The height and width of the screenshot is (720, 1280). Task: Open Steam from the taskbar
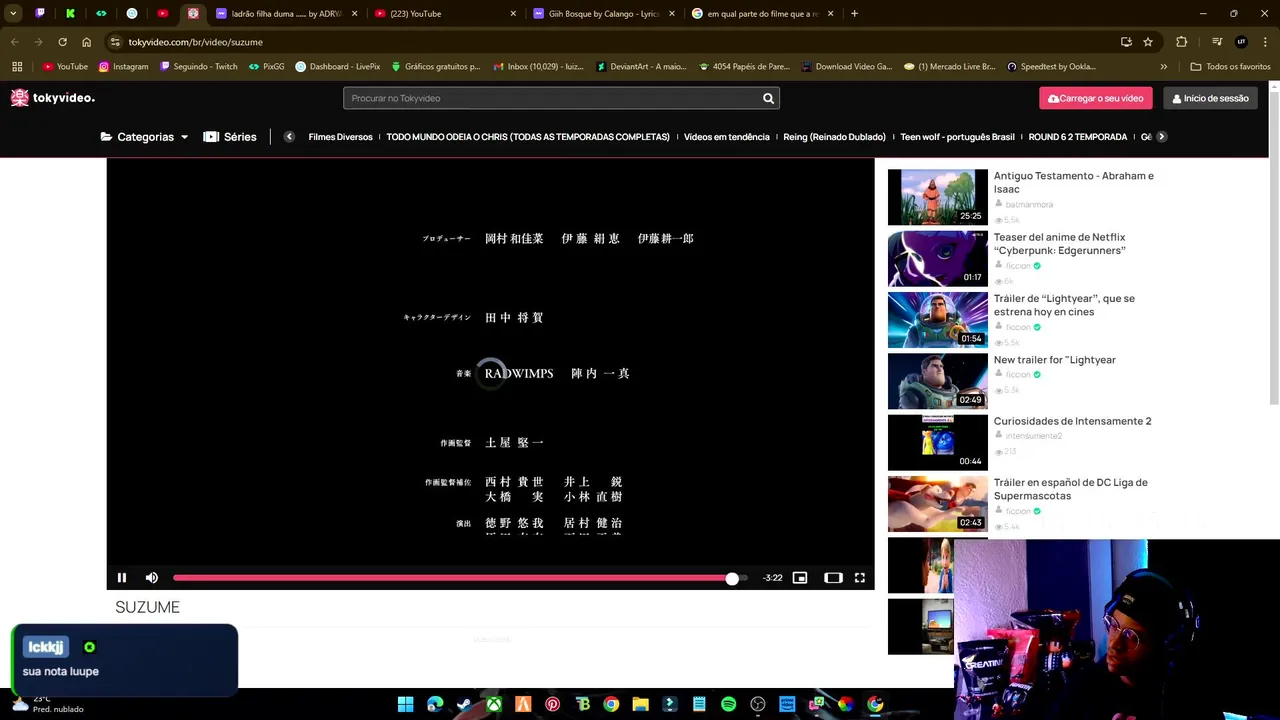tap(464, 704)
